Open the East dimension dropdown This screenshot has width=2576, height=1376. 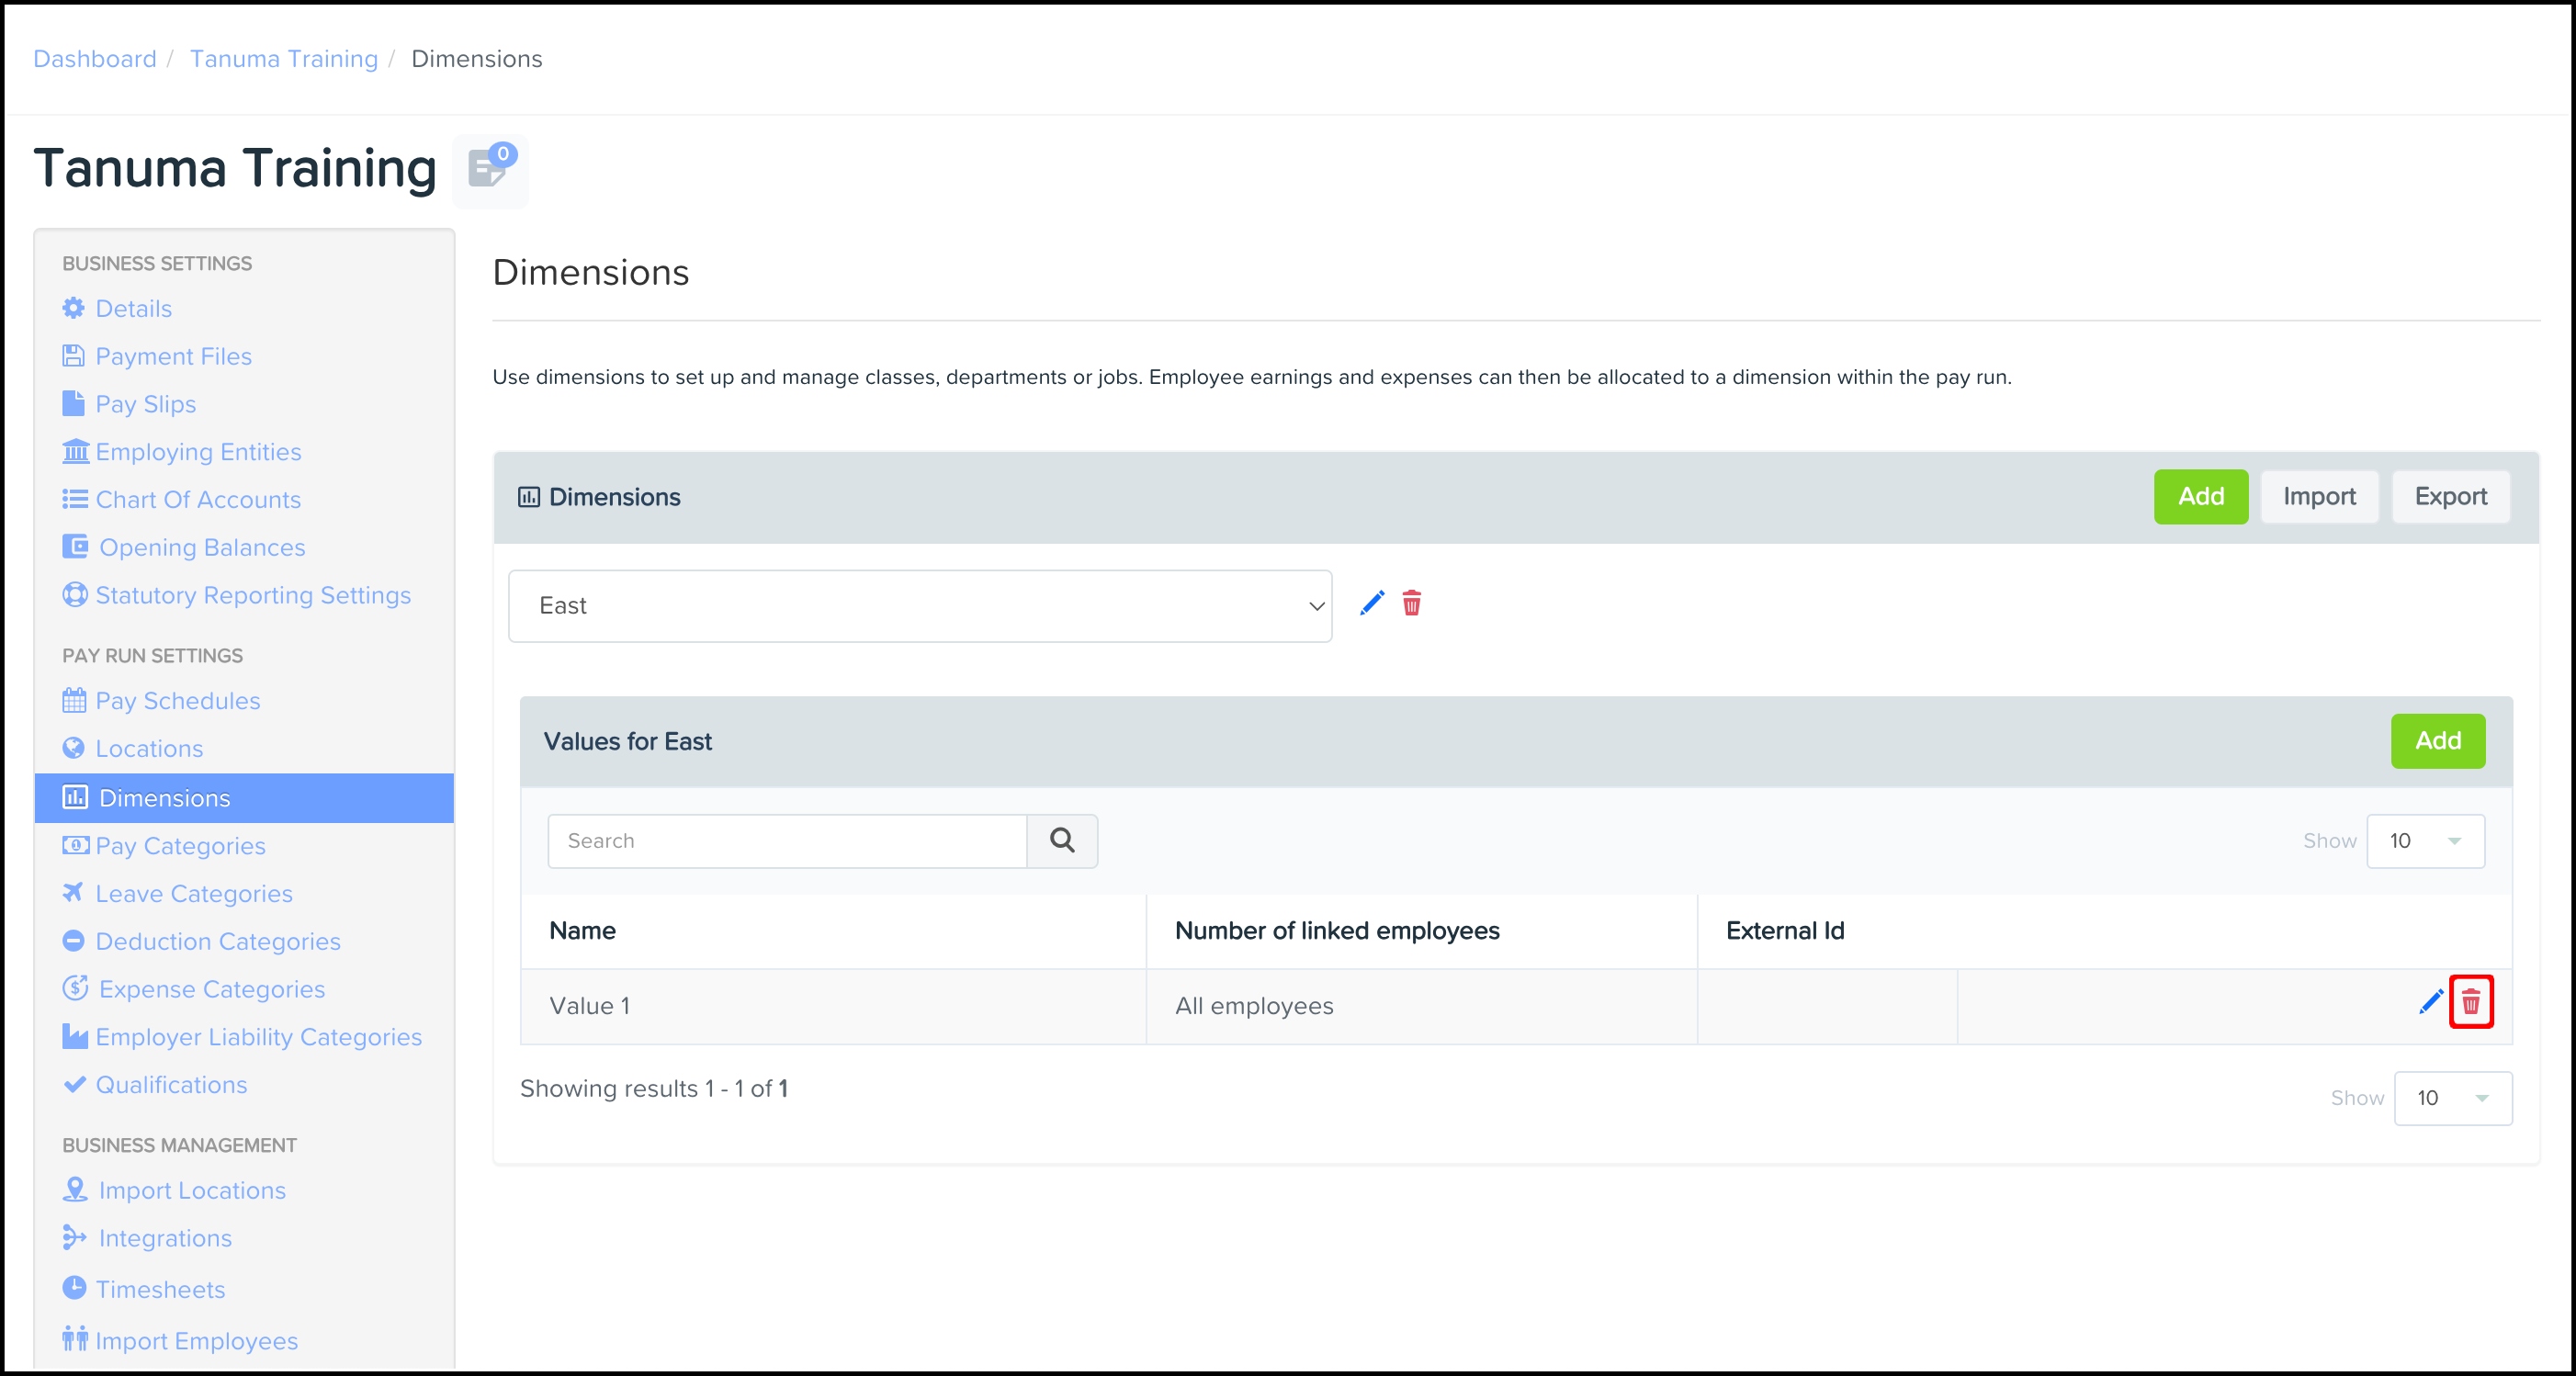pyautogui.click(x=919, y=606)
